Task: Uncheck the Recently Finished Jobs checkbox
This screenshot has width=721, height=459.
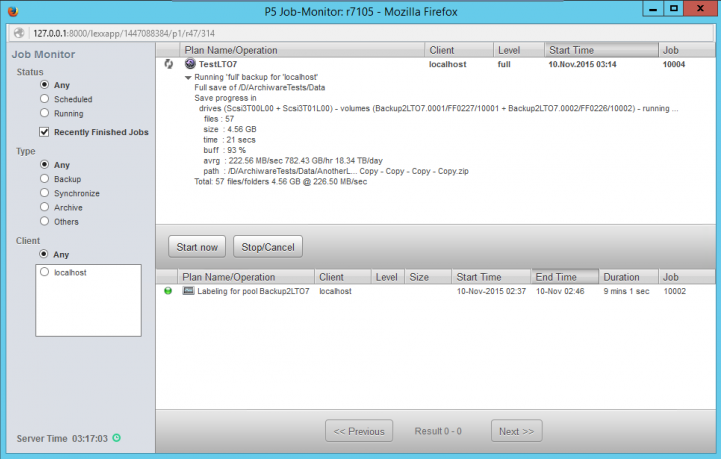Action: 45,132
